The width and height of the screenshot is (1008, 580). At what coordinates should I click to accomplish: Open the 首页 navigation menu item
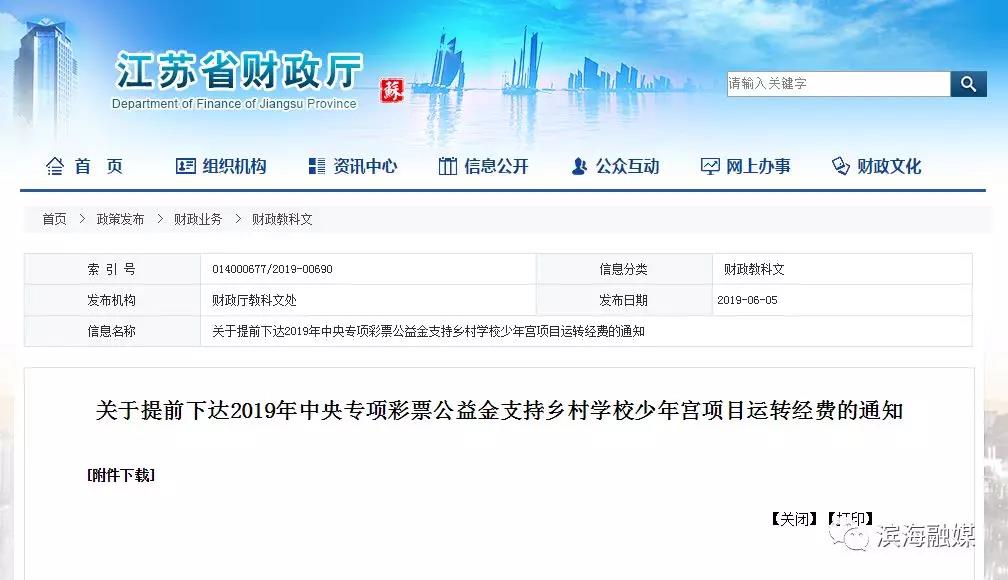pos(97,166)
